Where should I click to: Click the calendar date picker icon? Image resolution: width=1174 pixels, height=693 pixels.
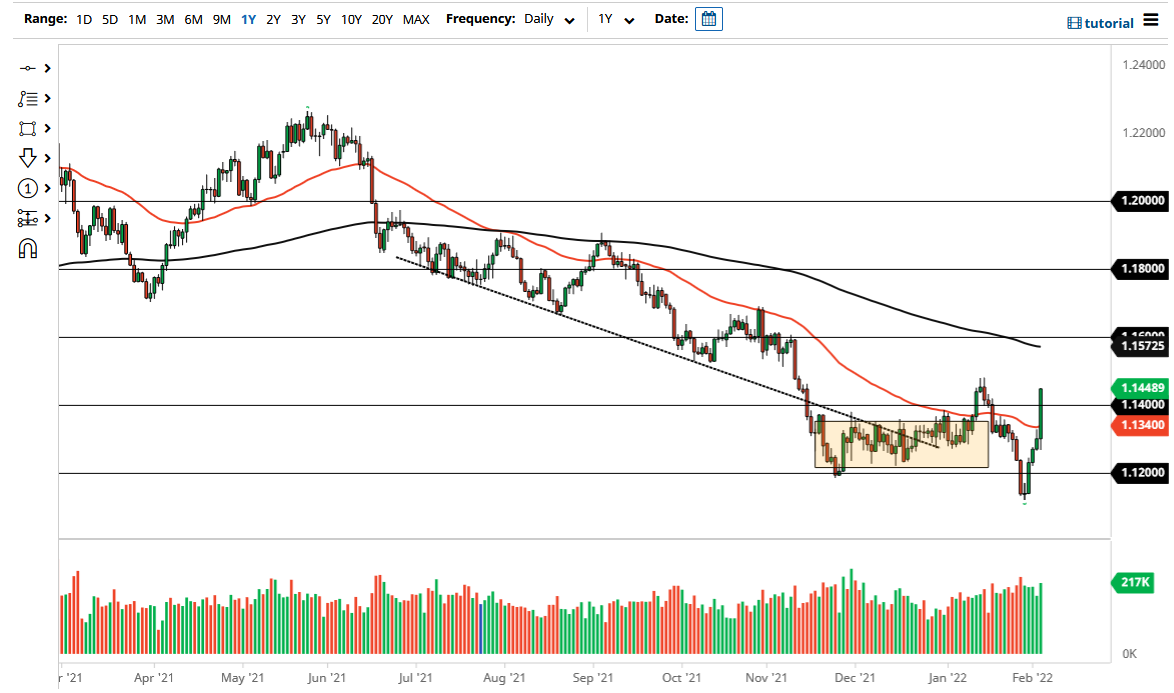pos(708,18)
